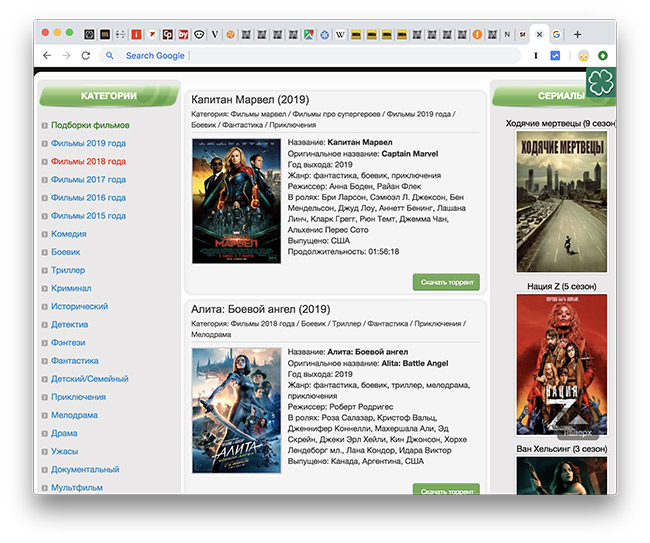Switch to the Wikipedia tab

click(340, 34)
